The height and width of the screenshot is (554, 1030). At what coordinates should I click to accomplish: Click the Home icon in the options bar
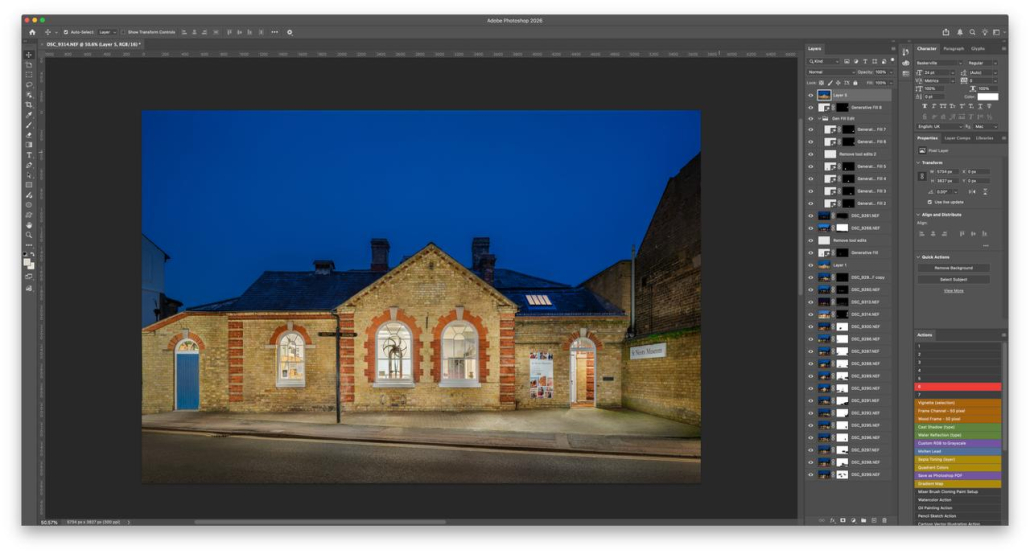[x=32, y=32]
